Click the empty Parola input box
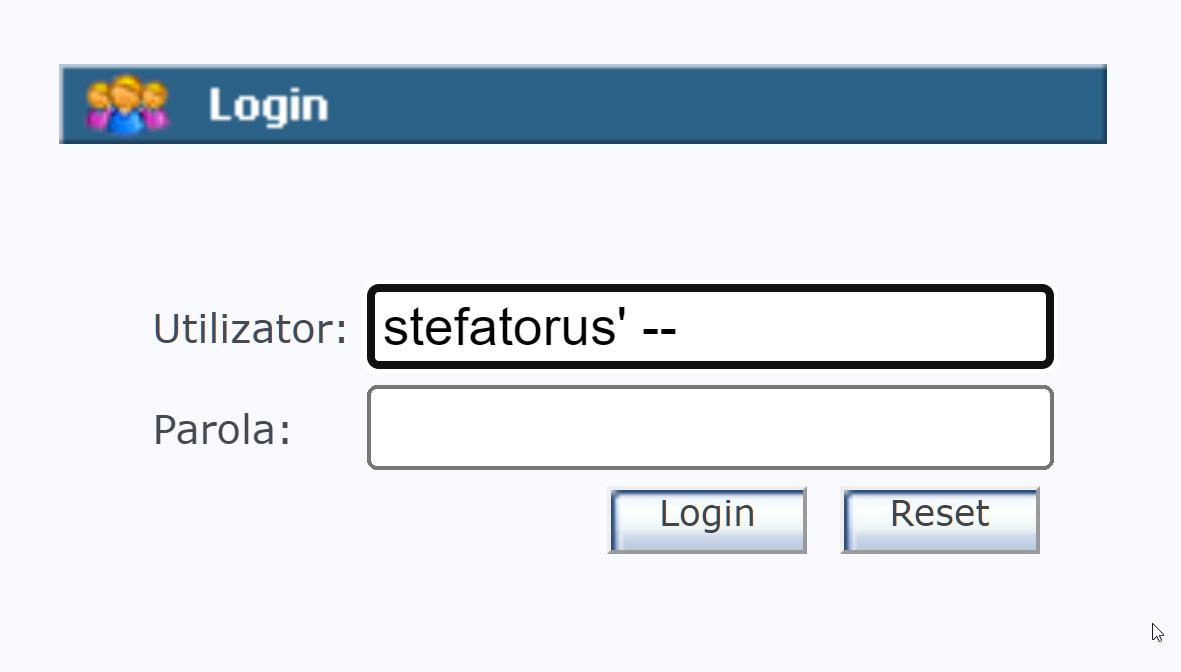 pyautogui.click(x=710, y=427)
